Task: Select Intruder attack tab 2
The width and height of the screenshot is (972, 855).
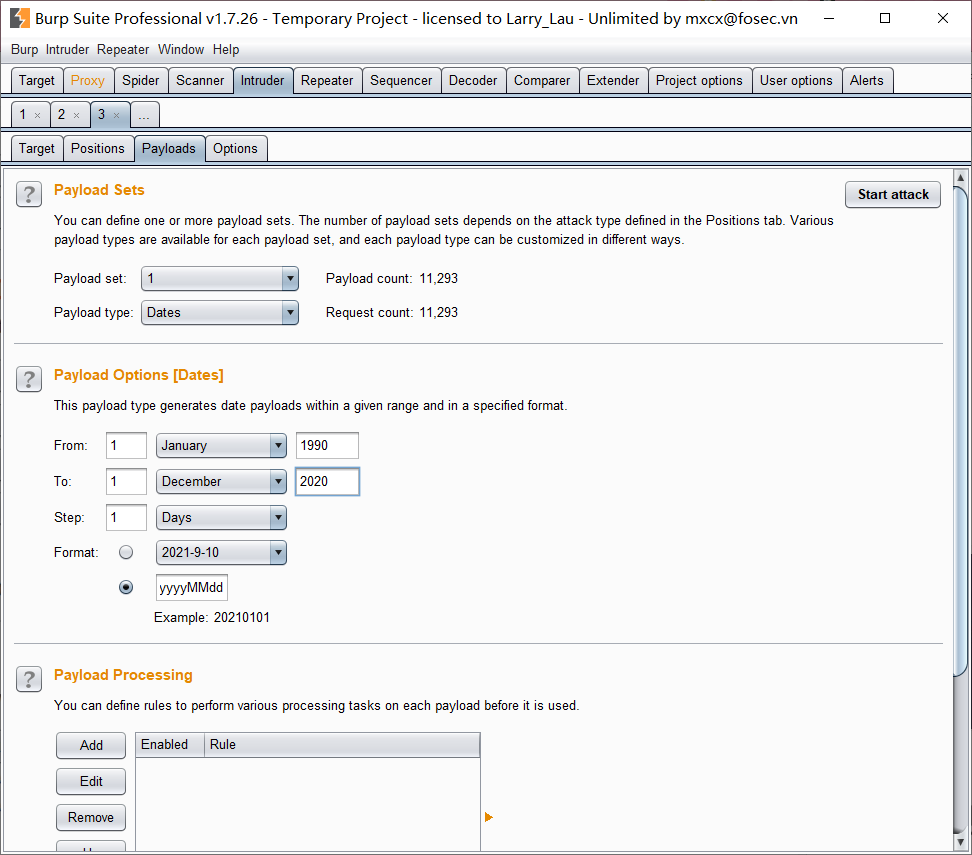Action: (x=61, y=115)
